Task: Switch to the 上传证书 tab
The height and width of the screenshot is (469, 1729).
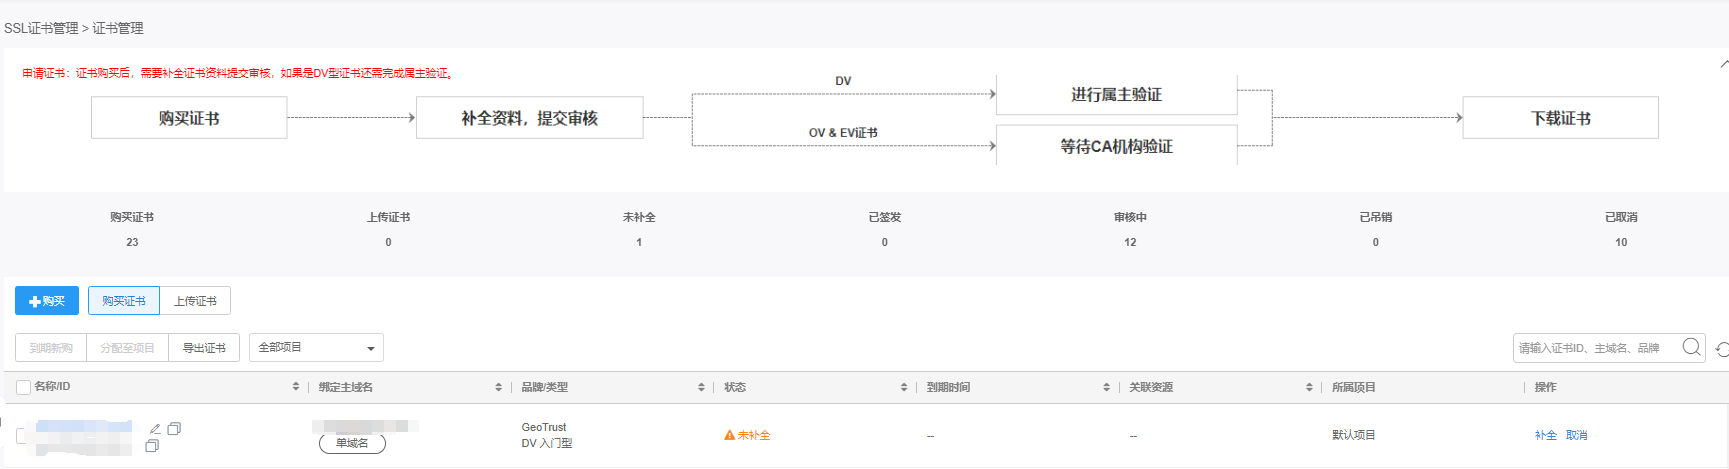Action: tap(195, 301)
